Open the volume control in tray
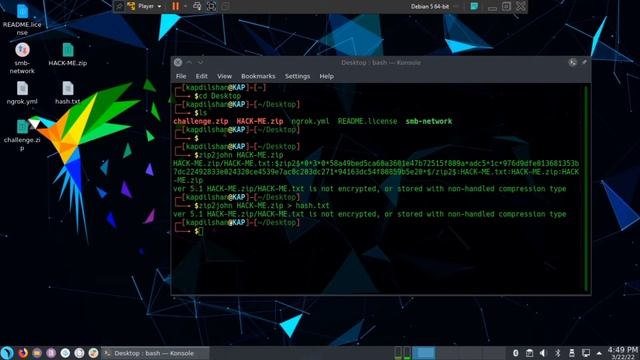Screen dimensions: 640x360 pos(542,353)
